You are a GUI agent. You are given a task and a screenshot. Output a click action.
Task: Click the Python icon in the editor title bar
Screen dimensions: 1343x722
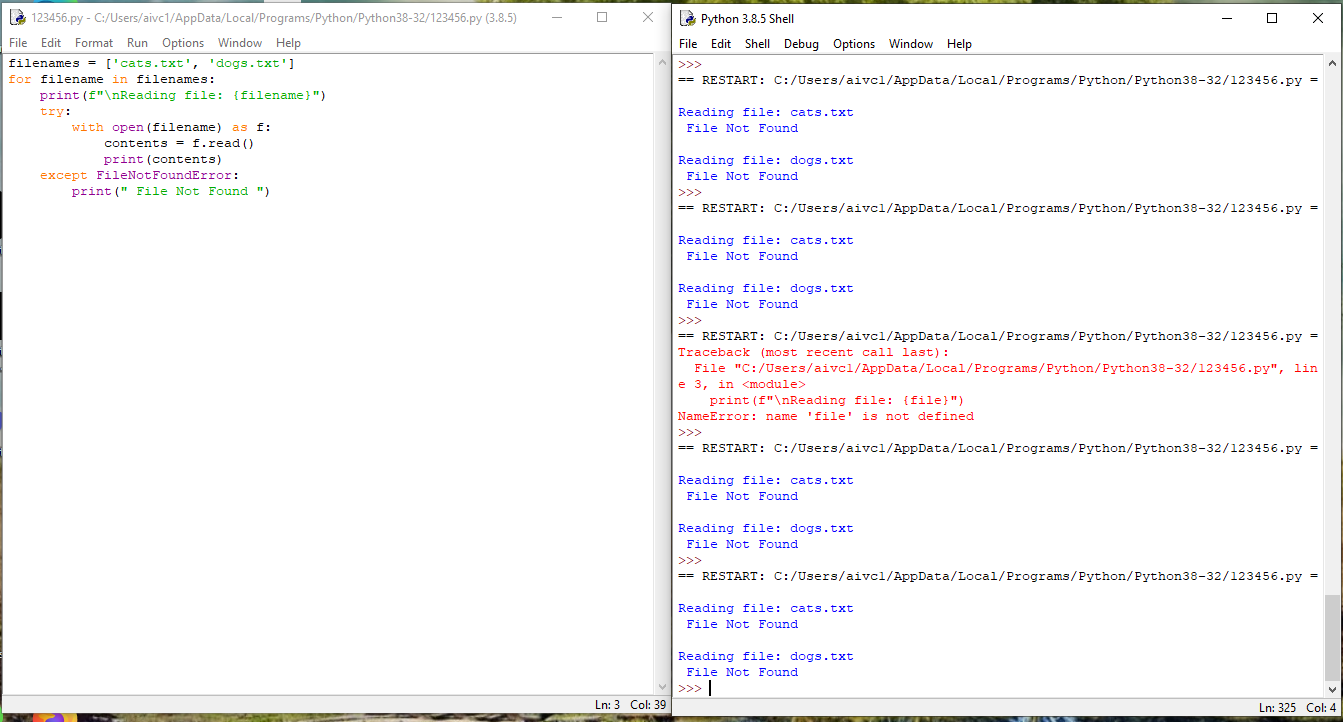point(17,18)
